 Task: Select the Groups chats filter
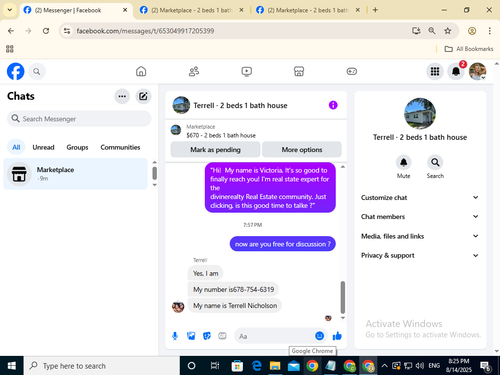coord(77,147)
